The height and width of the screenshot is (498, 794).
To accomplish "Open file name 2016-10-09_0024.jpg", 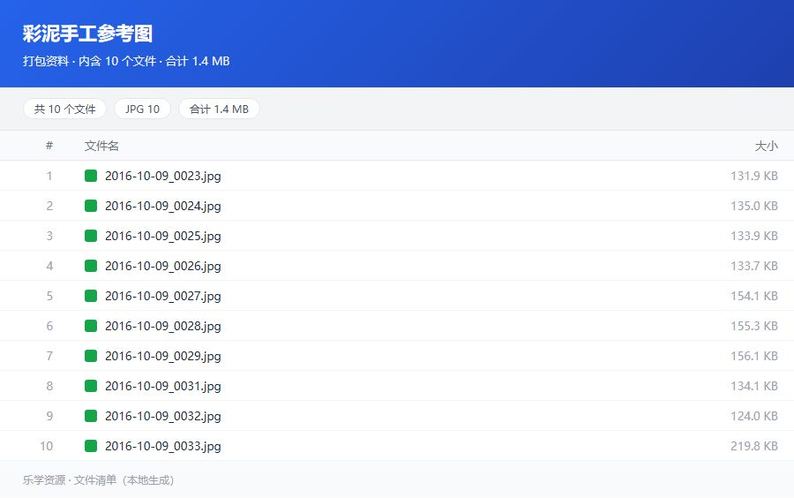I will (x=163, y=206).
